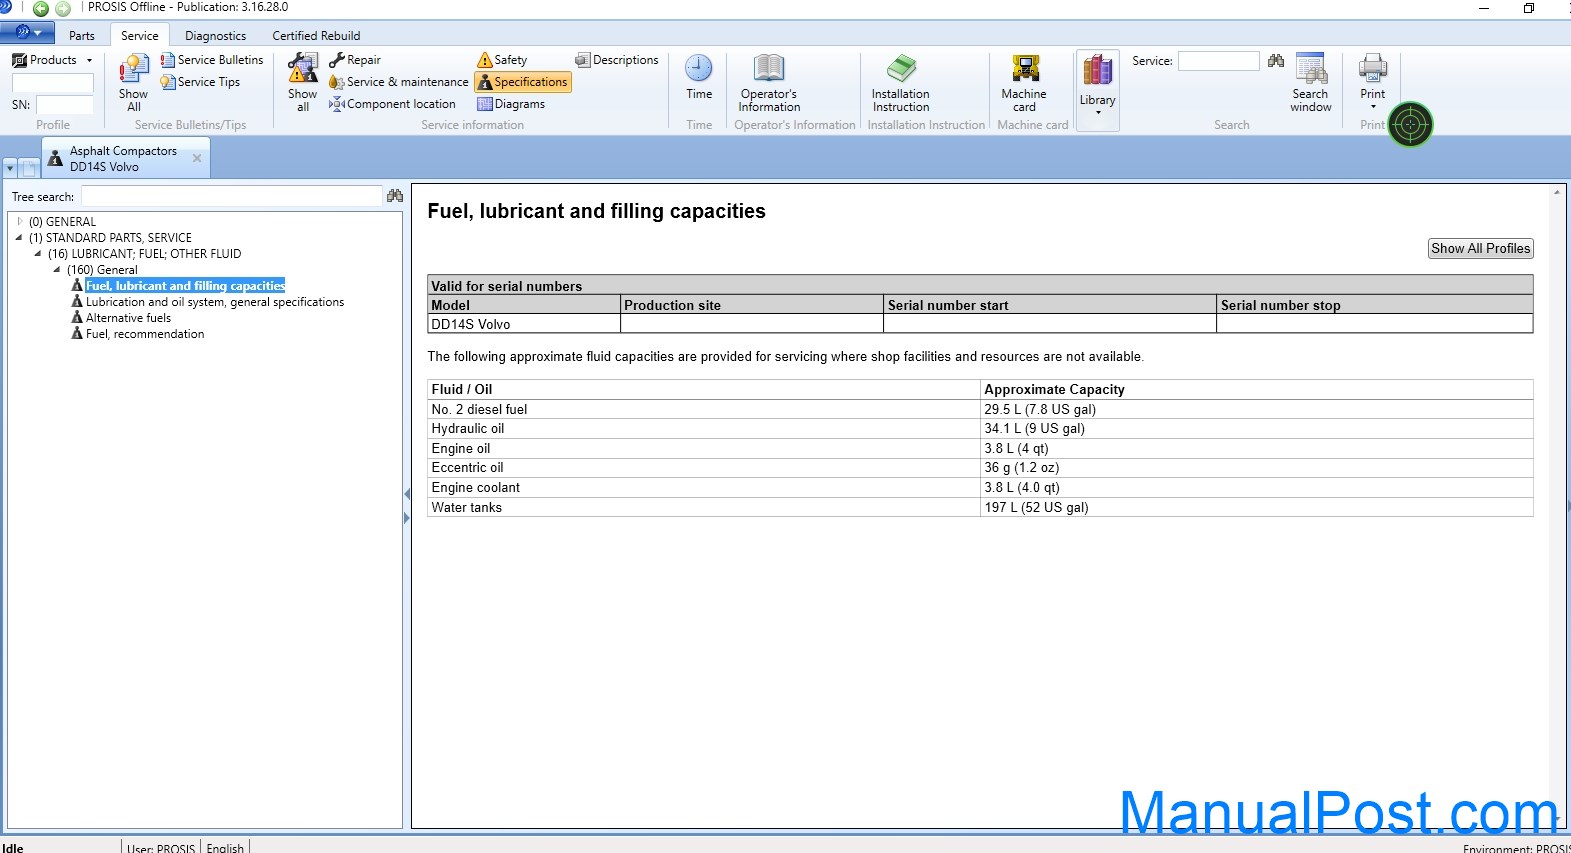Click the Water tanks row label

point(466,507)
